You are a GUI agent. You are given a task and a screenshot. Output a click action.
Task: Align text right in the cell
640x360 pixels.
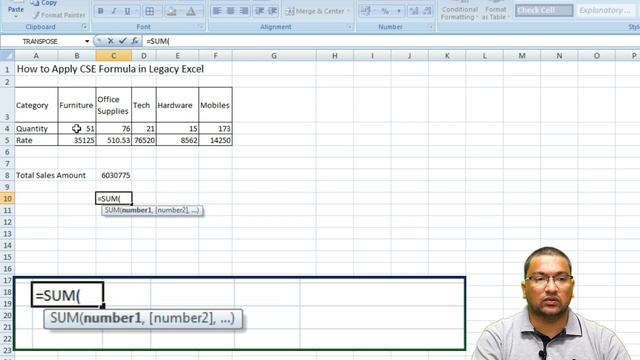point(244,11)
